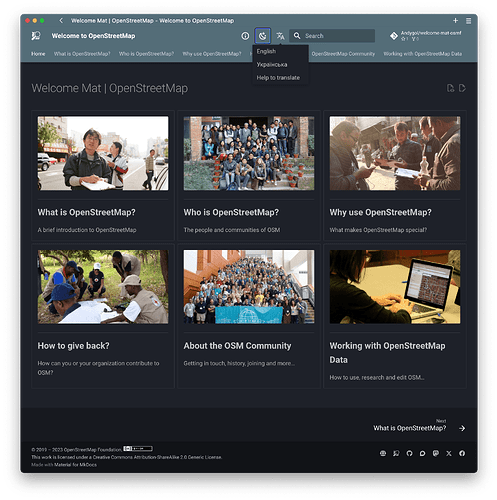Click the info circle icon in header
The image size is (497, 500).
coord(245,36)
